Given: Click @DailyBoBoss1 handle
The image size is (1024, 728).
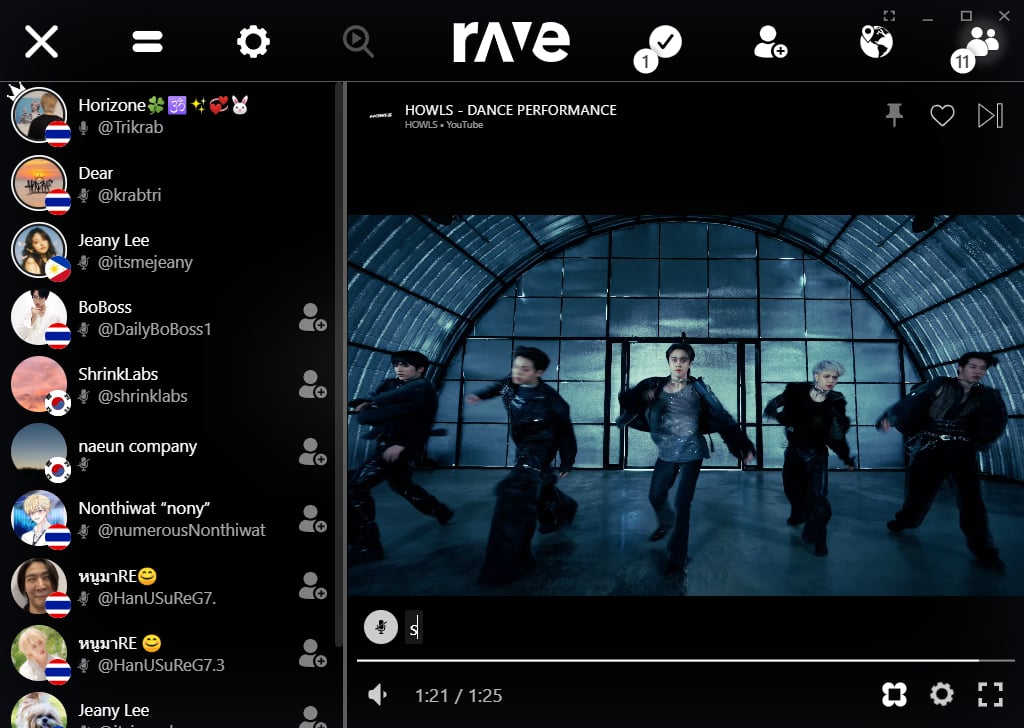Looking at the screenshot, I should (155, 329).
